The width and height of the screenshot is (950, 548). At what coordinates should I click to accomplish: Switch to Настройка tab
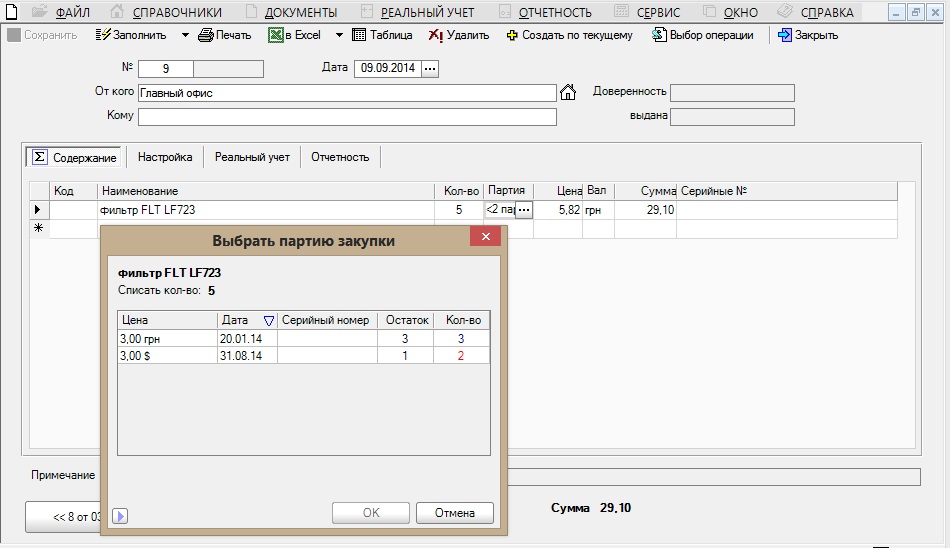pyautogui.click(x=165, y=157)
